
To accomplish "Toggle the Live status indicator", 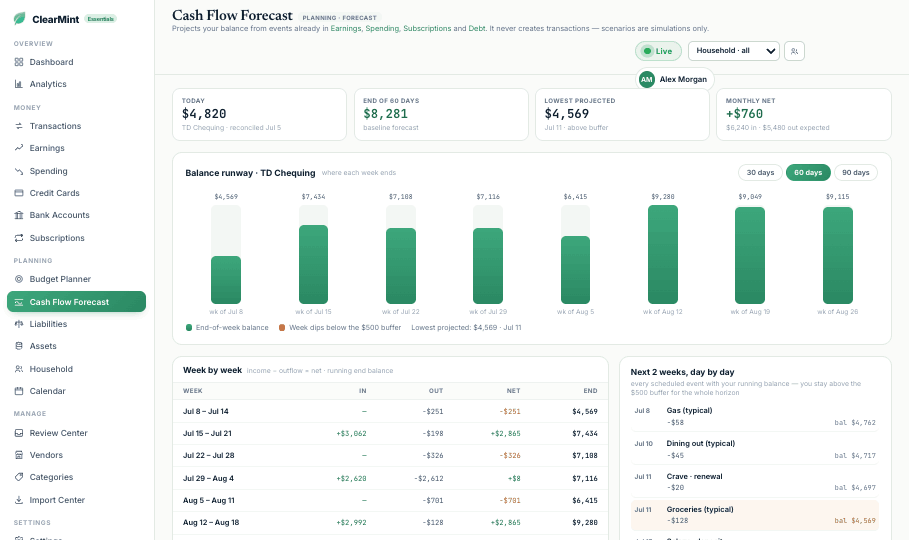I will pos(658,51).
